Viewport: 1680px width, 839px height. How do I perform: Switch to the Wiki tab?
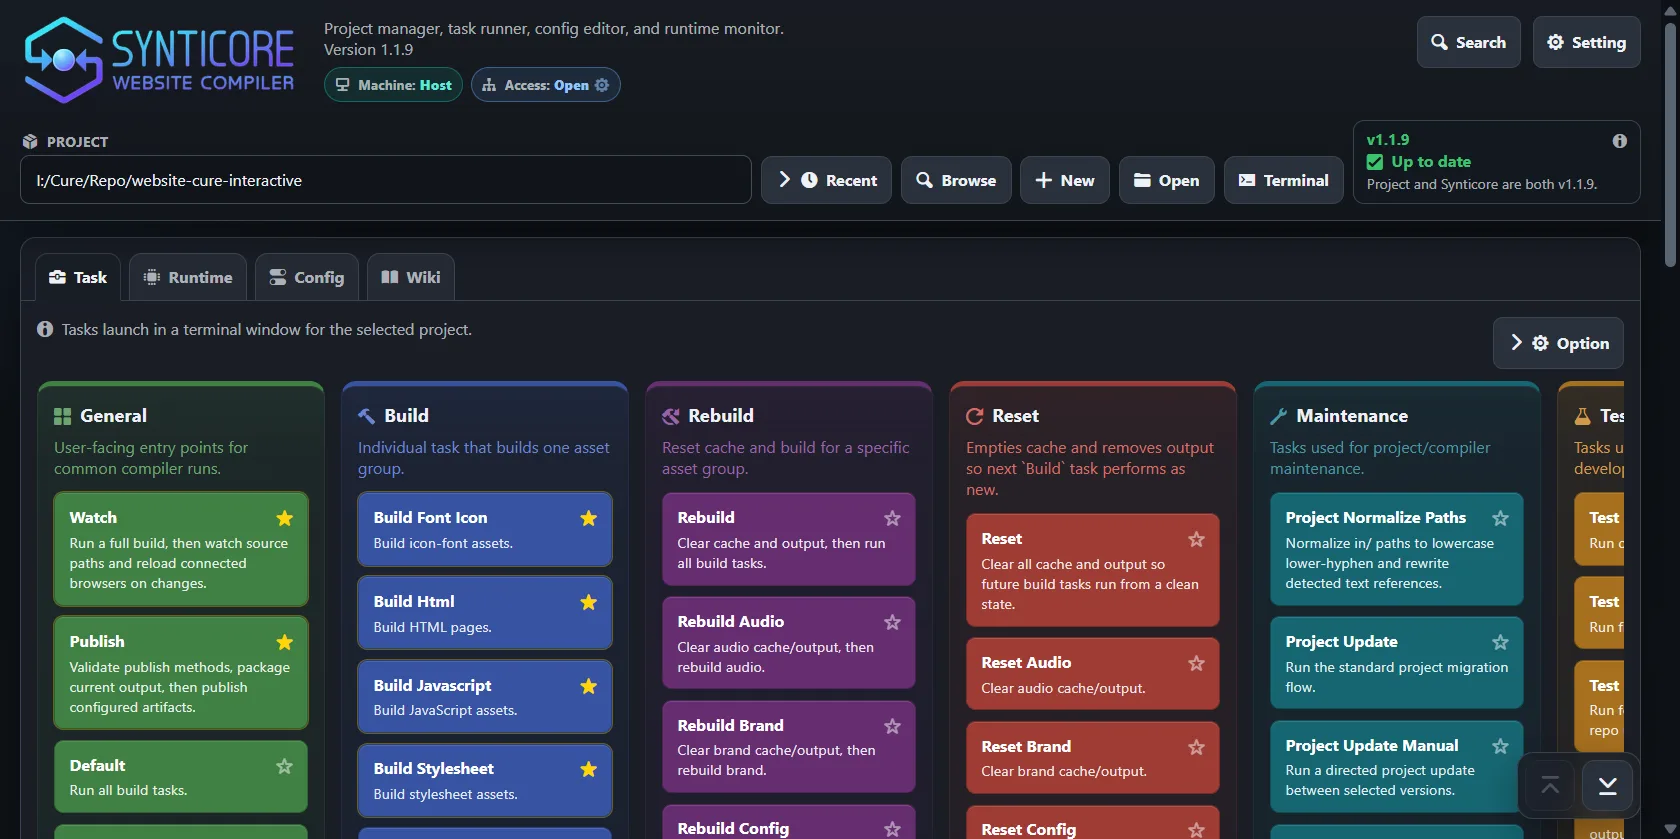411,277
